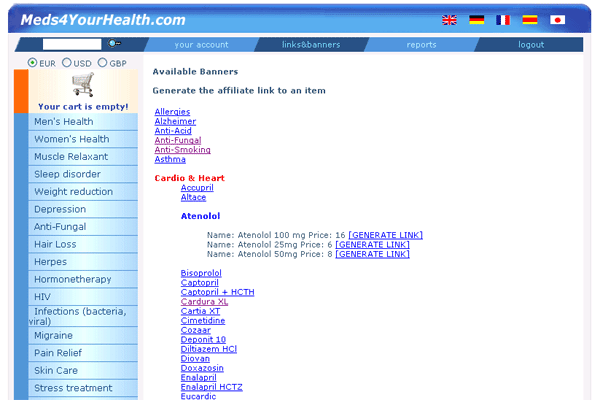Image resolution: width=600 pixels, height=400 pixels.
Task: Open the reports tab
Action: 421,45
